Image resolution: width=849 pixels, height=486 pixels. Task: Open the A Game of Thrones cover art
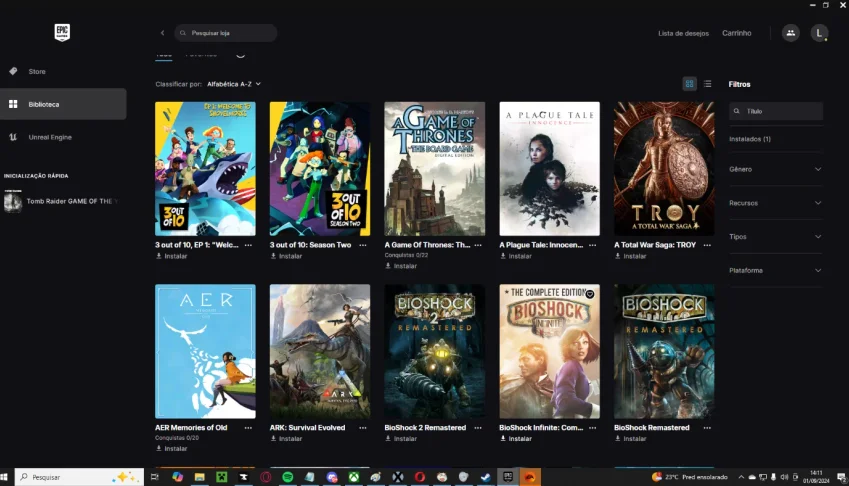(435, 169)
